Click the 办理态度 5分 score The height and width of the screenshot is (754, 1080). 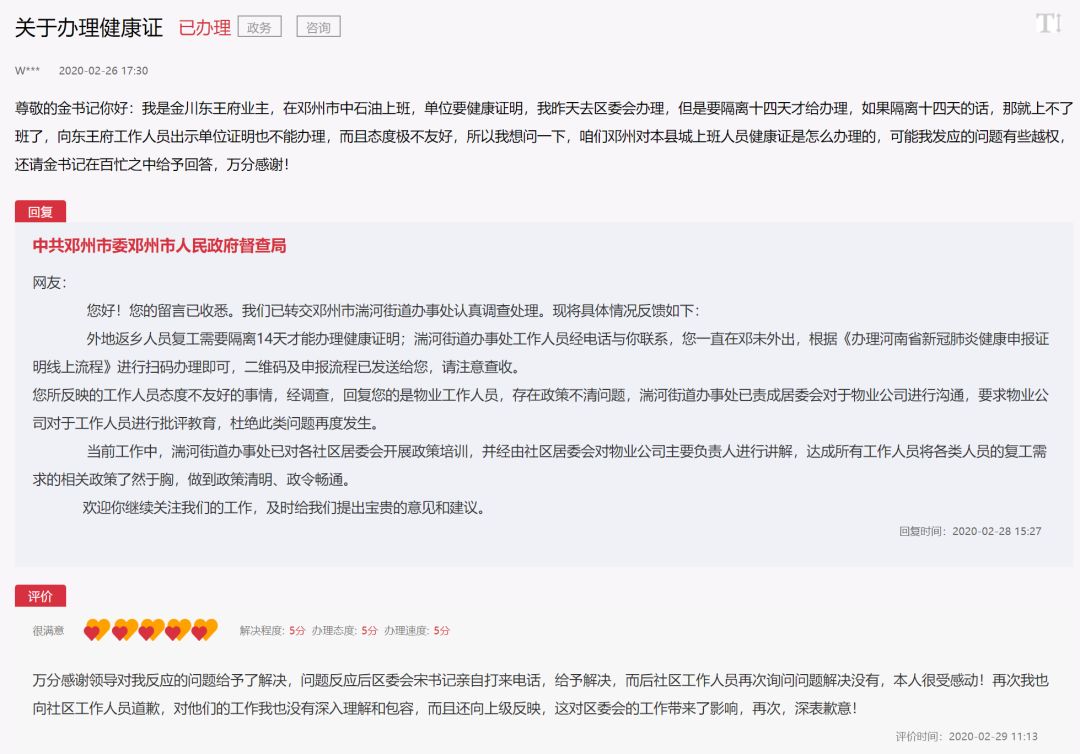344,630
